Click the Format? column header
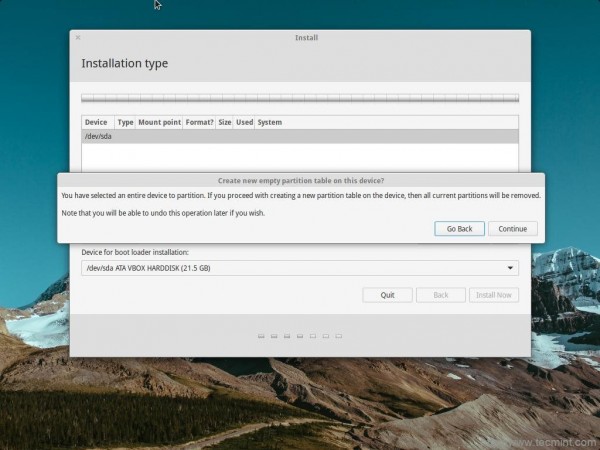 click(x=199, y=122)
